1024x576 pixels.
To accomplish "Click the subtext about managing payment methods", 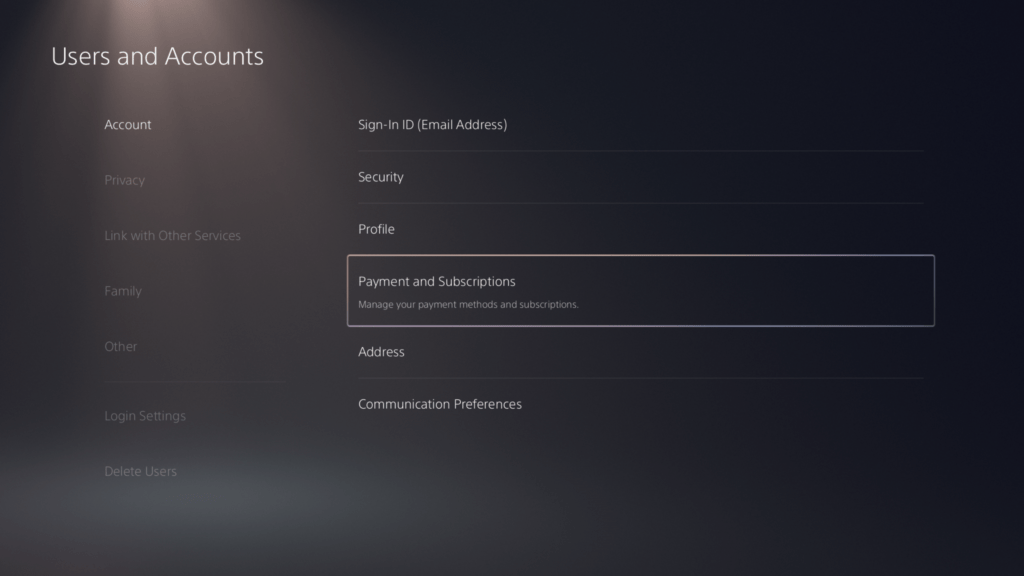I will pos(466,303).
